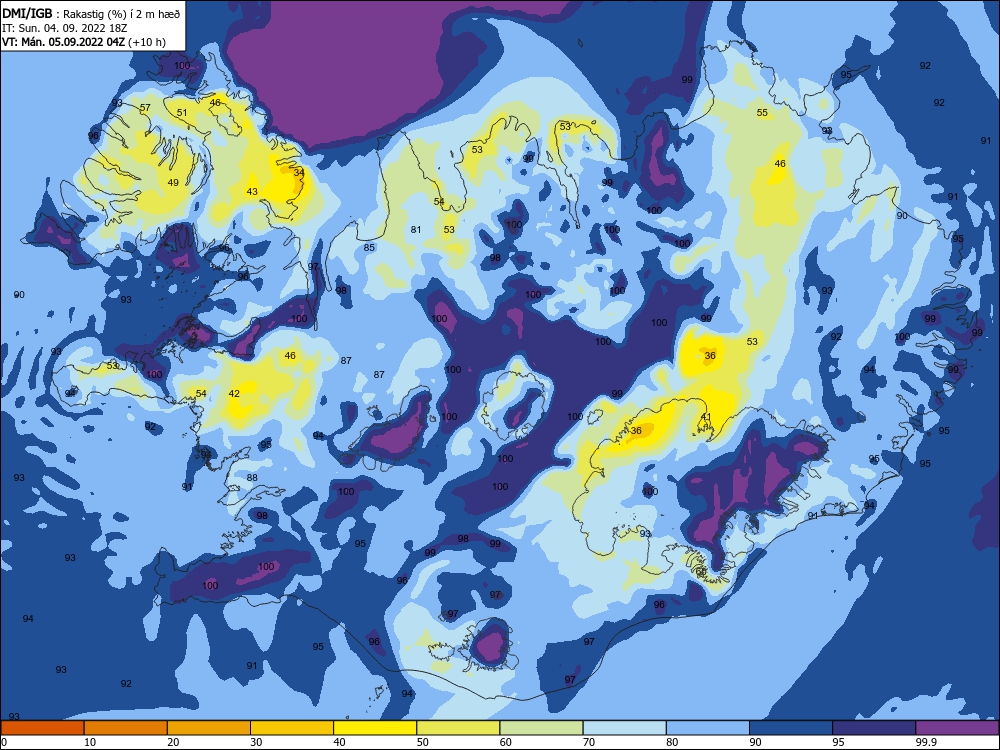Click the humidity value '85' on the map
The height and width of the screenshot is (750, 1000).
point(369,247)
